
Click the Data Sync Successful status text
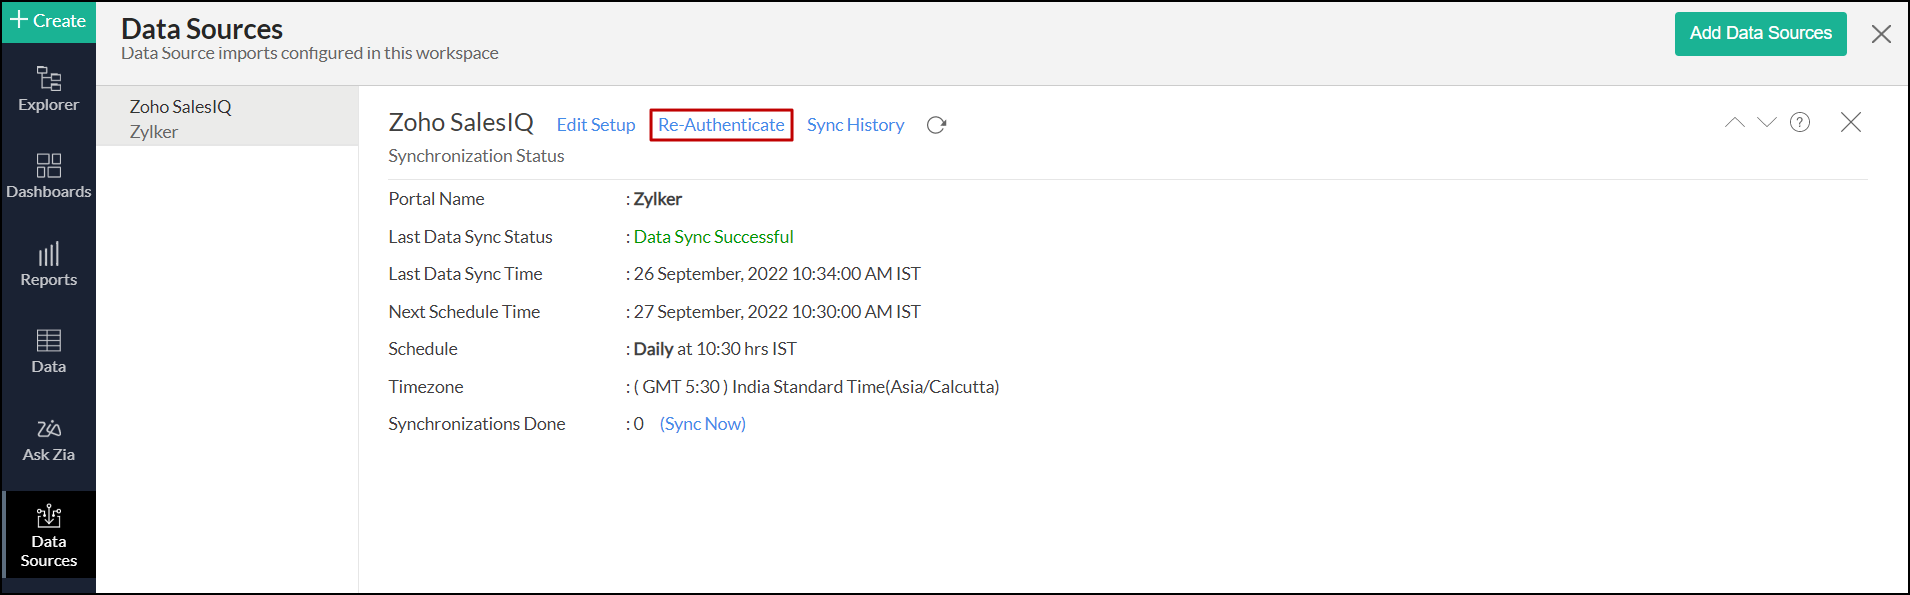click(x=713, y=237)
